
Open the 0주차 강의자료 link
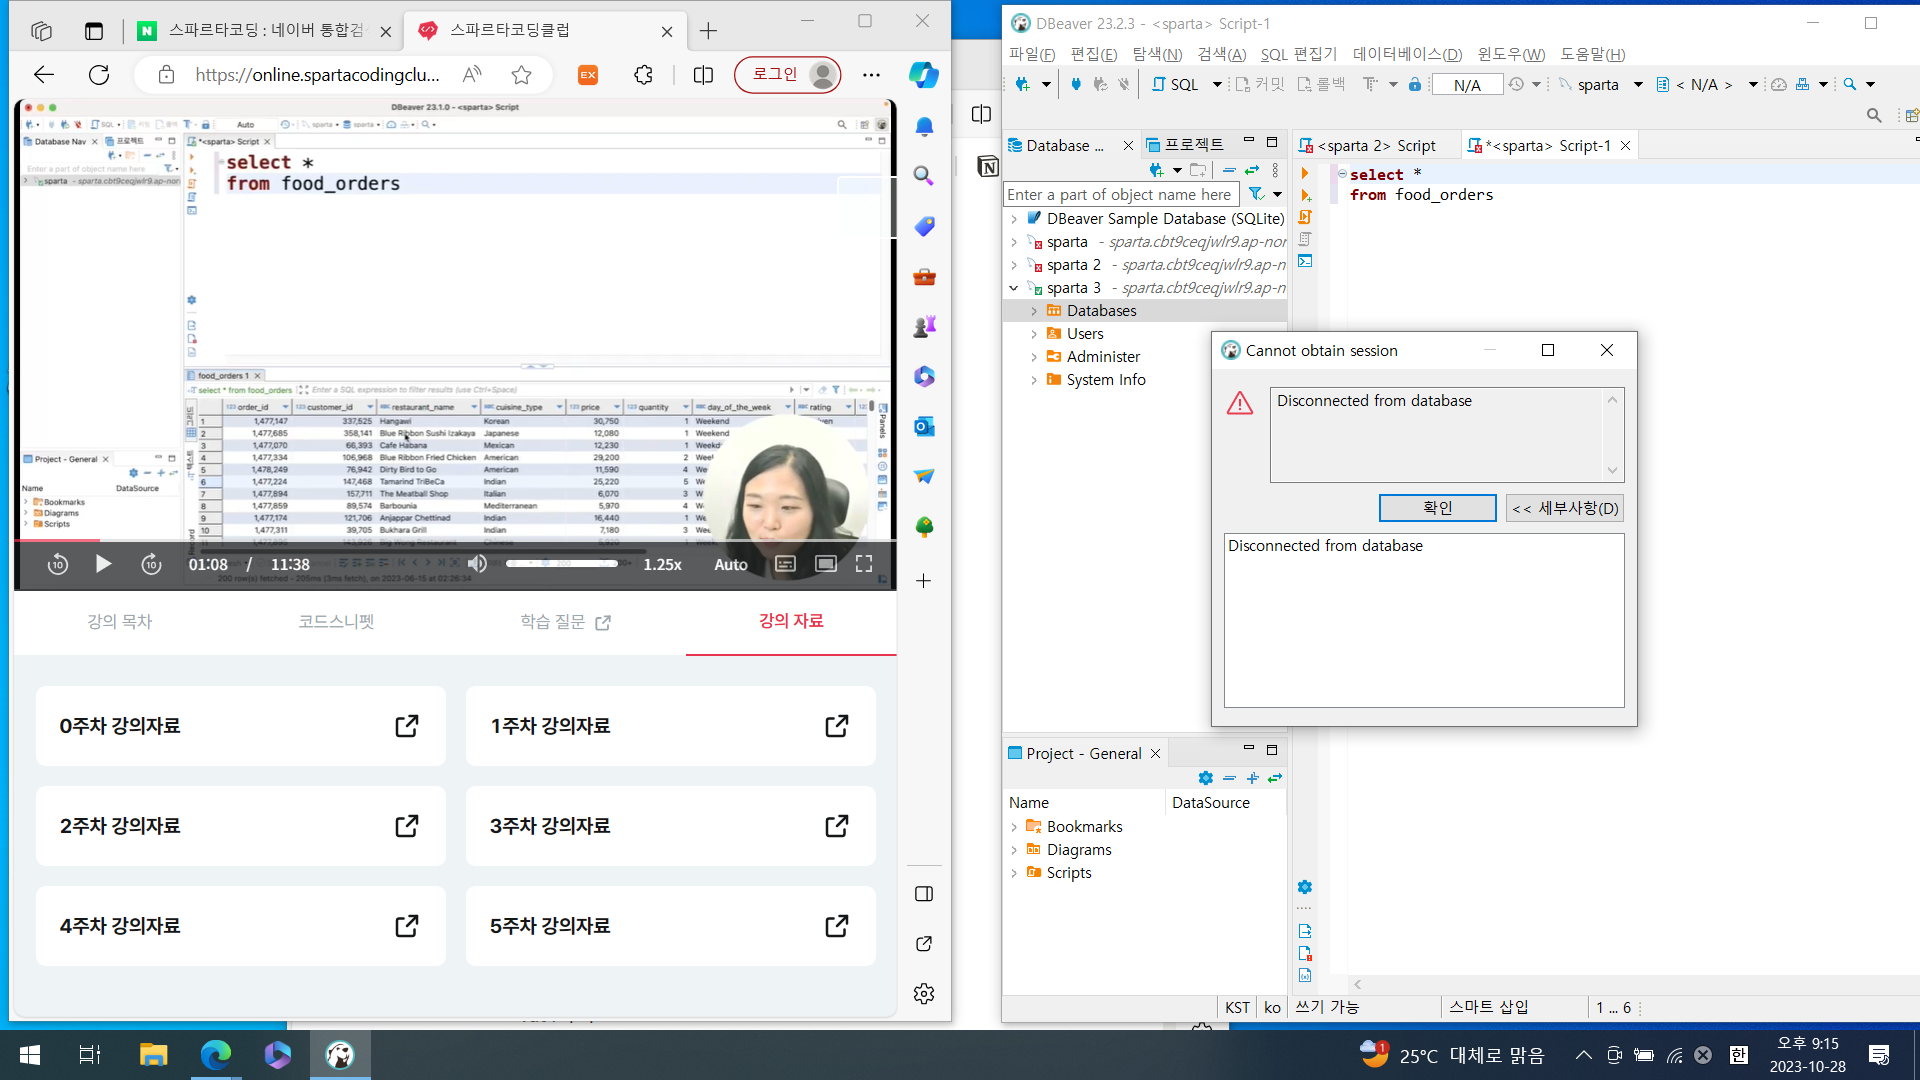click(x=240, y=726)
